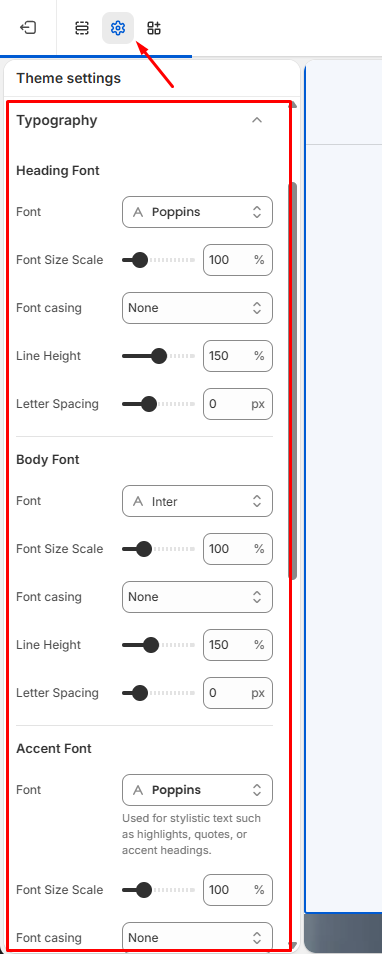Click the Heading Letter Spacing slider
The height and width of the screenshot is (954, 382).
tap(159, 404)
